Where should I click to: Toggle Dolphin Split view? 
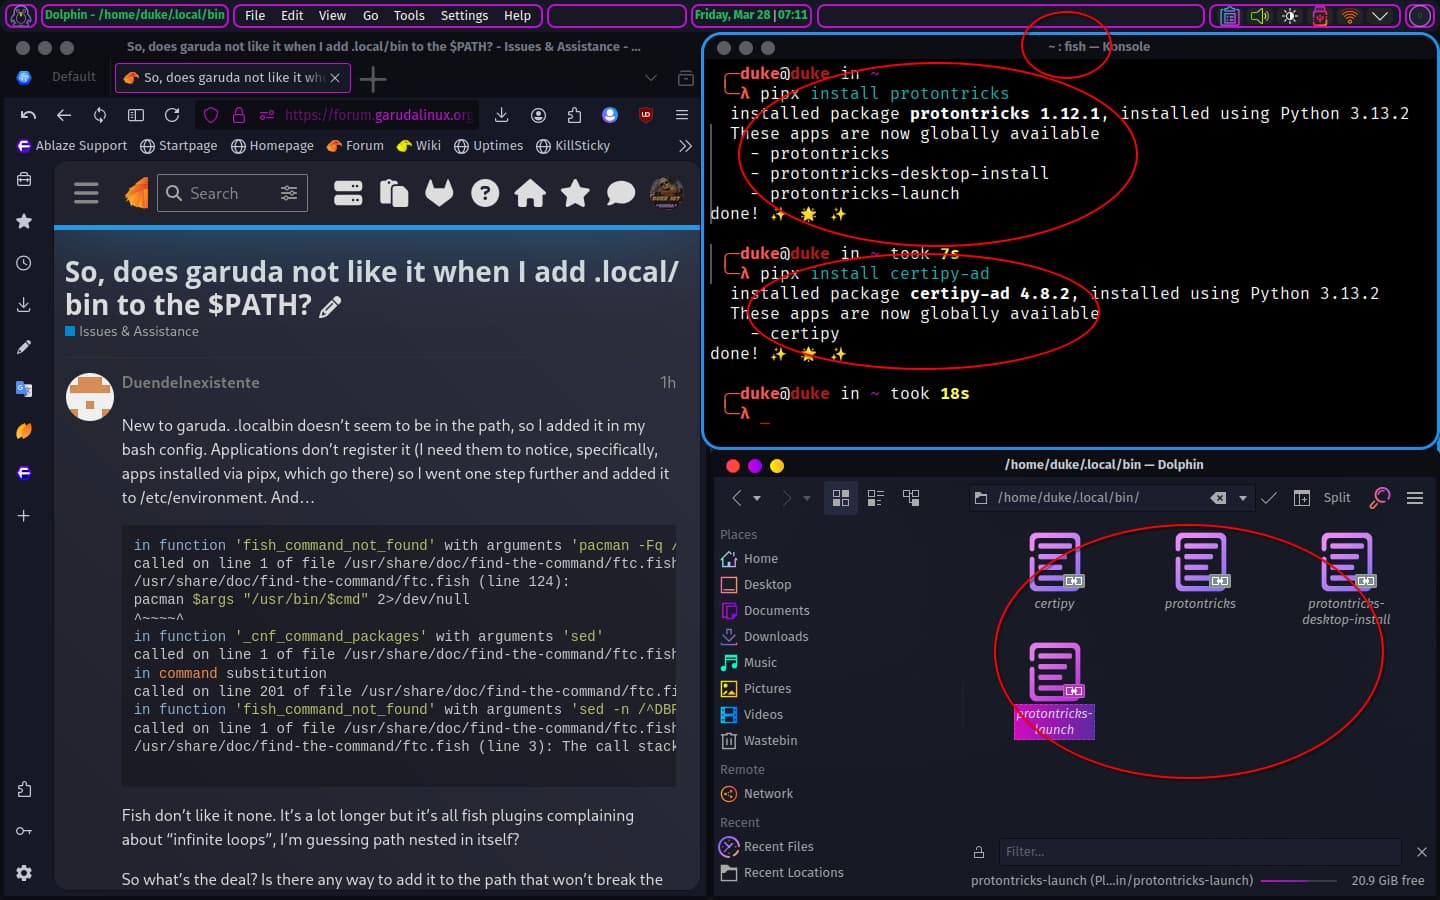click(x=1323, y=497)
